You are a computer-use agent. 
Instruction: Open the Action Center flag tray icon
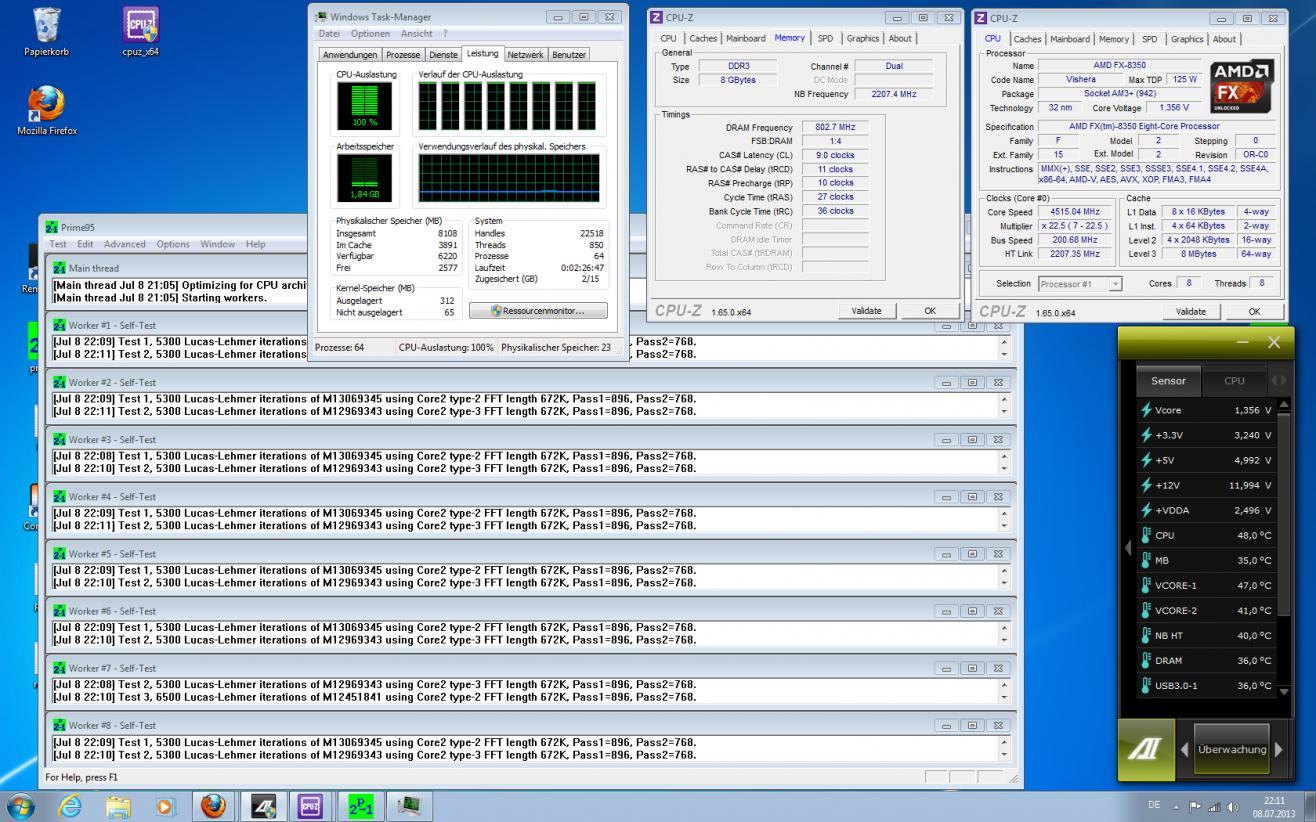pyautogui.click(x=1194, y=806)
